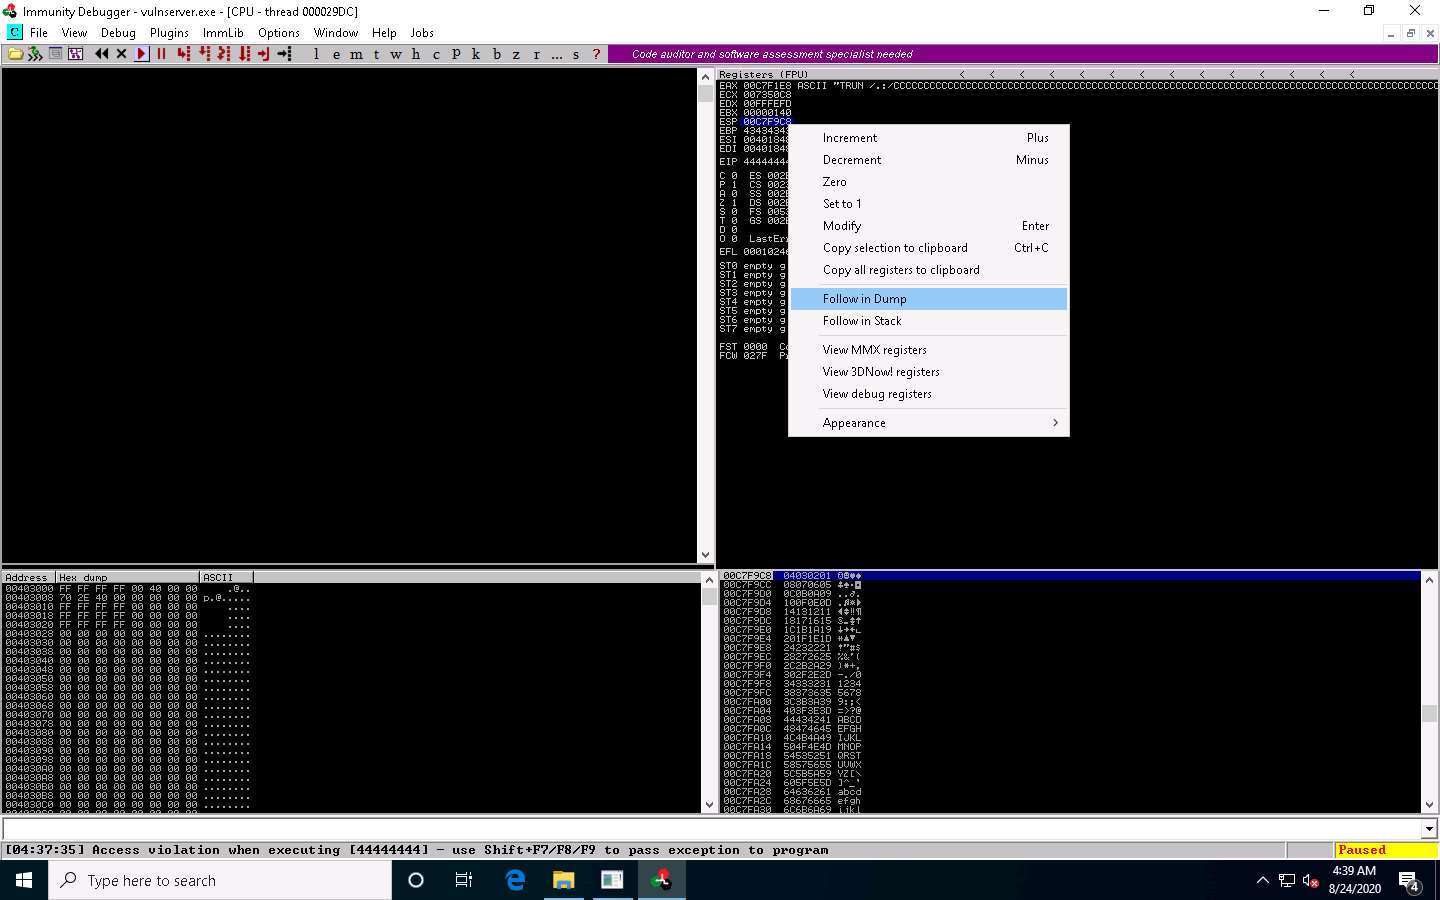Select Increment in the context menu
The image size is (1440, 900).
(x=929, y=138)
